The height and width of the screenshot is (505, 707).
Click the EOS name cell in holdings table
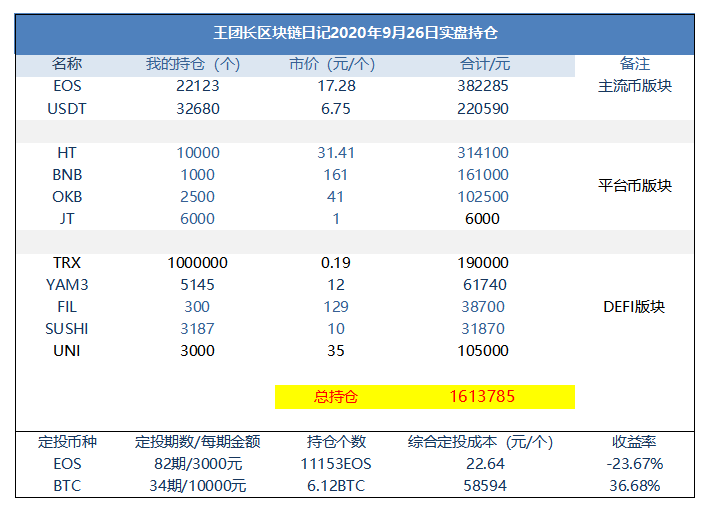tap(67, 86)
